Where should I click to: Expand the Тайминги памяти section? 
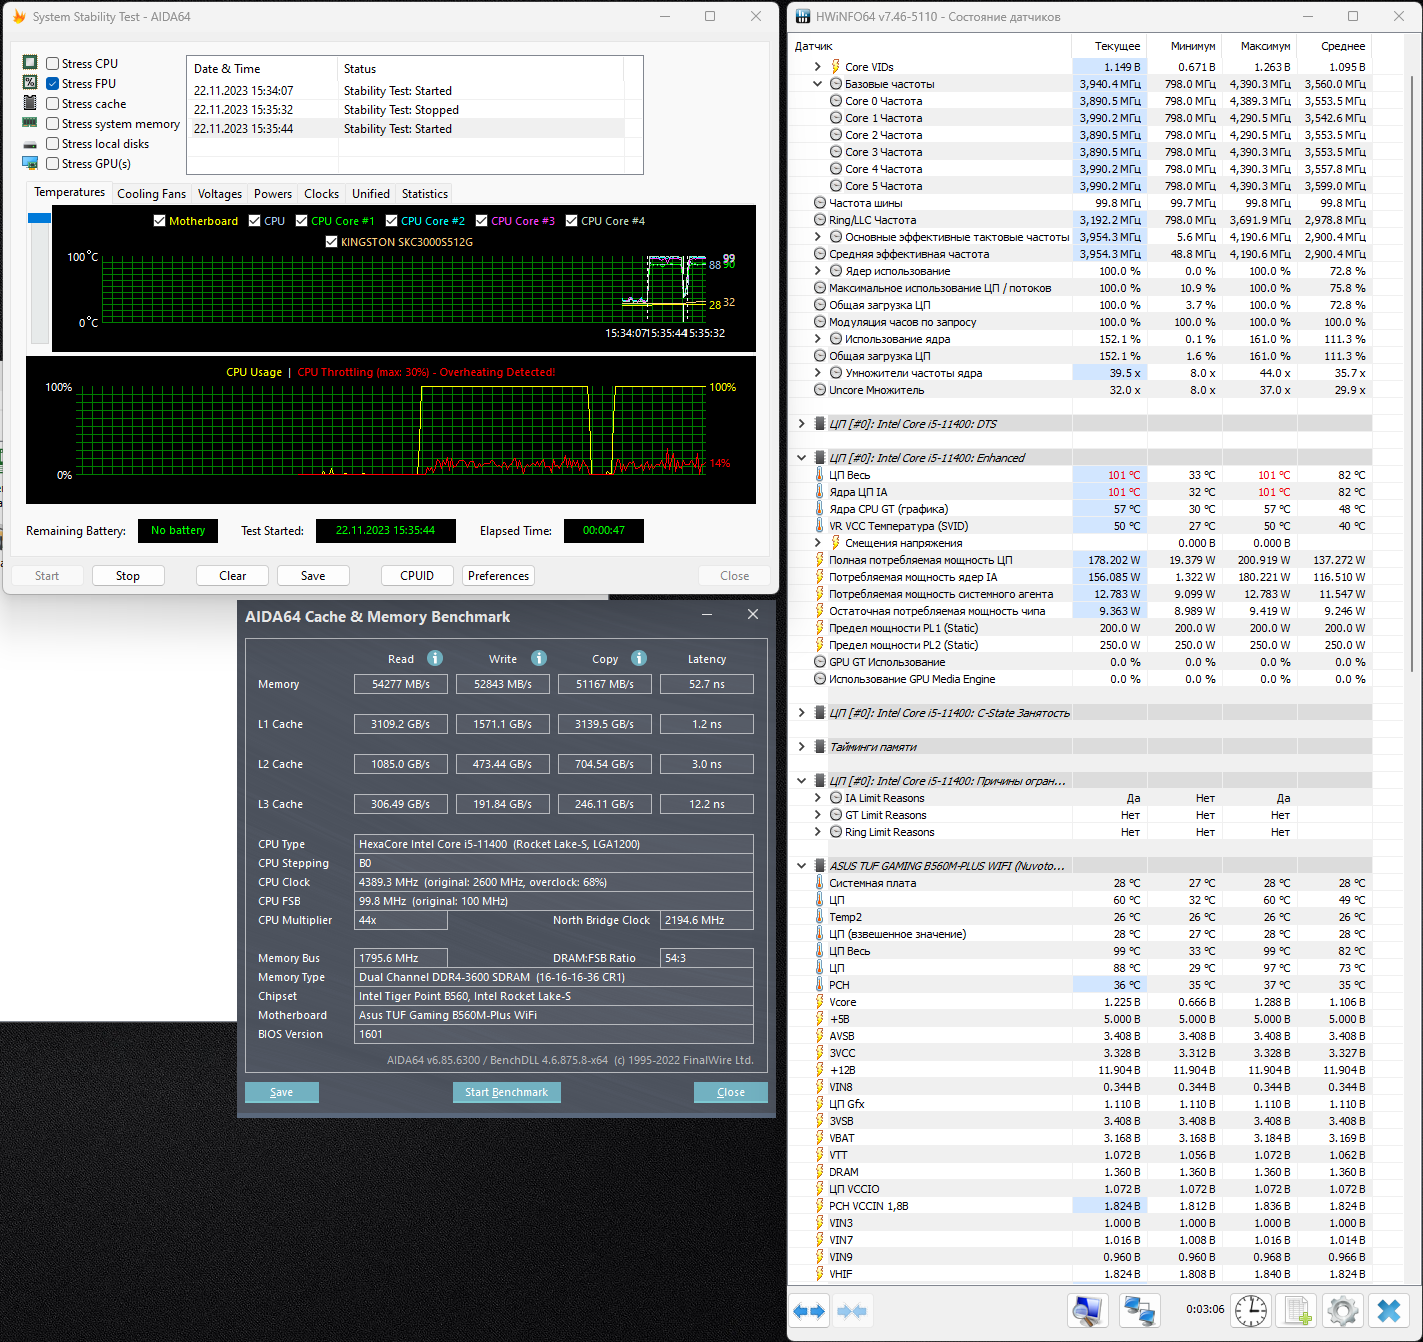[x=802, y=747]
